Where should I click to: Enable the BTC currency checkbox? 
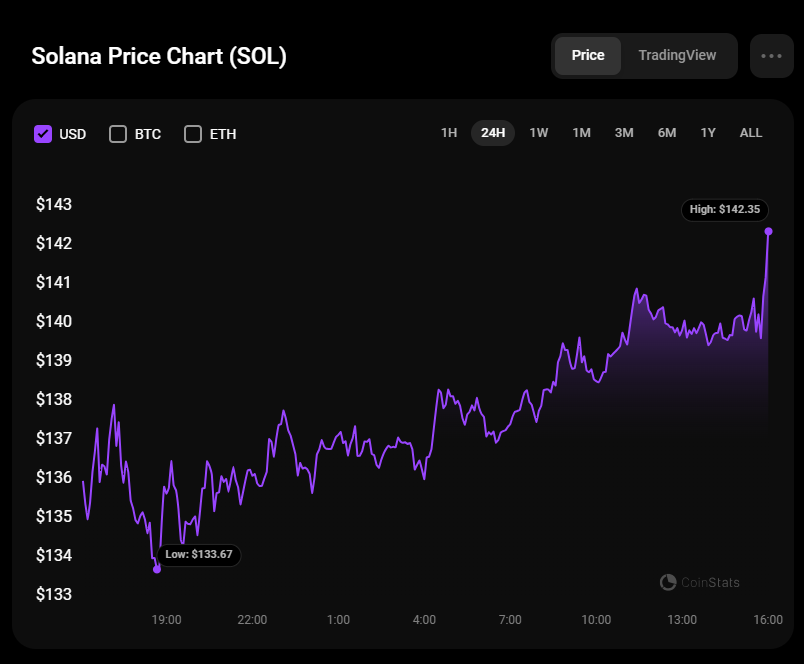118,134
